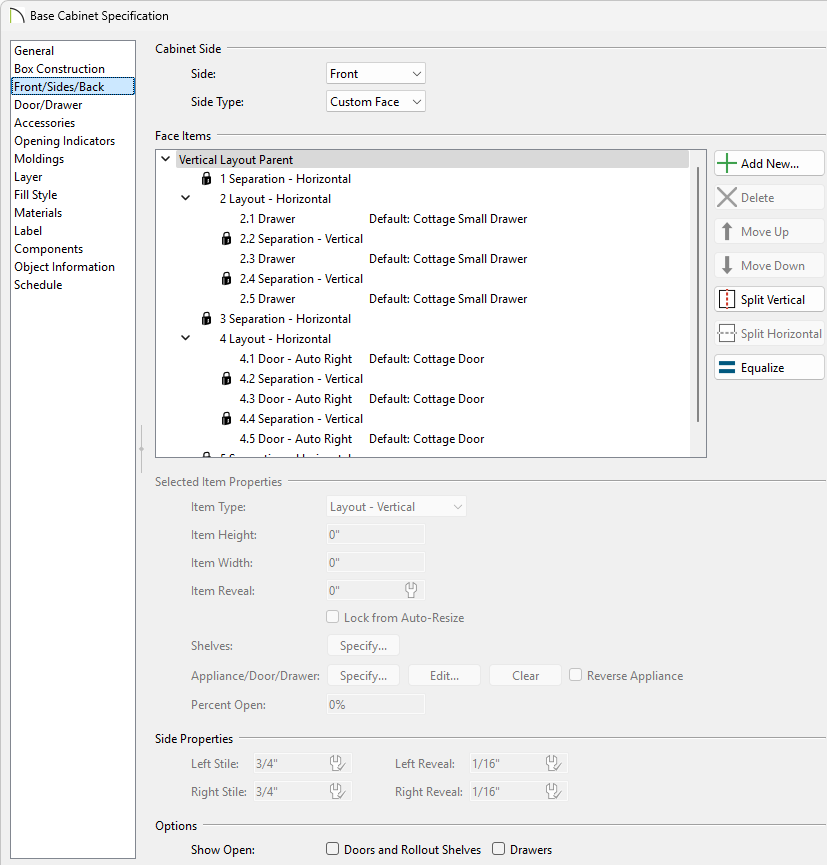Check the Show Open Drawers option
The height and width of the screenshot is (865, 827).
tap(498, 848)
